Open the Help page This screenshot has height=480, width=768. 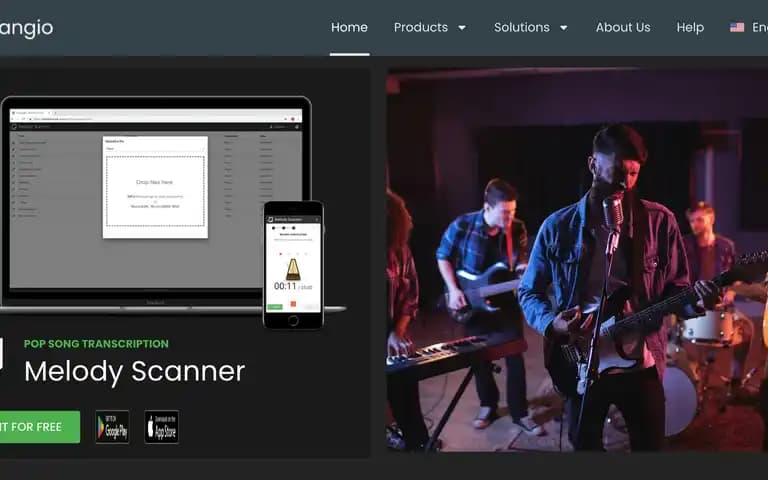click(690, 27)
